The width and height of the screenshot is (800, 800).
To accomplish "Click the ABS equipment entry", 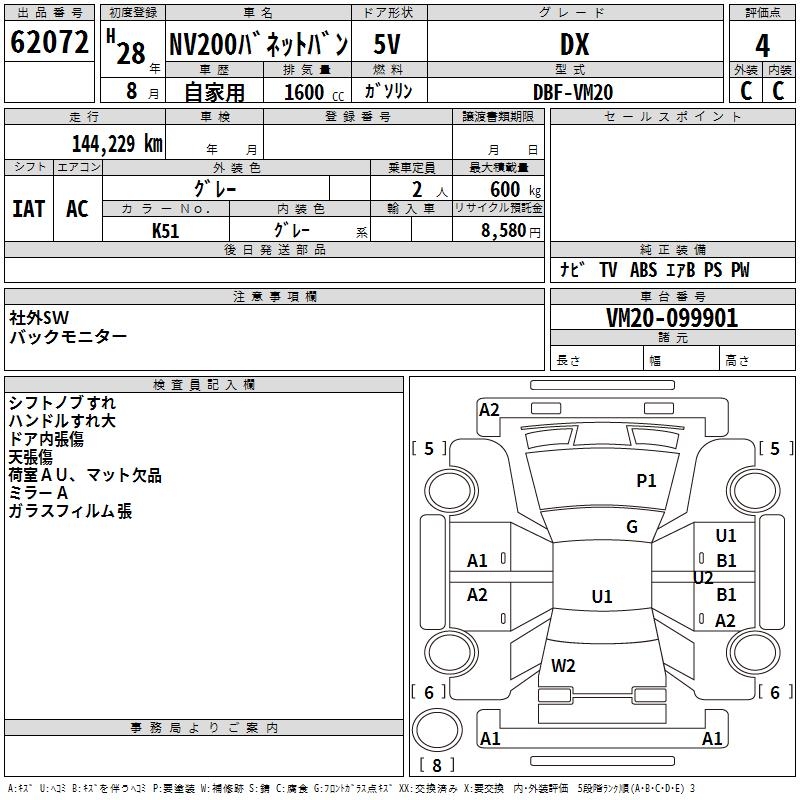I will (643, 270).
